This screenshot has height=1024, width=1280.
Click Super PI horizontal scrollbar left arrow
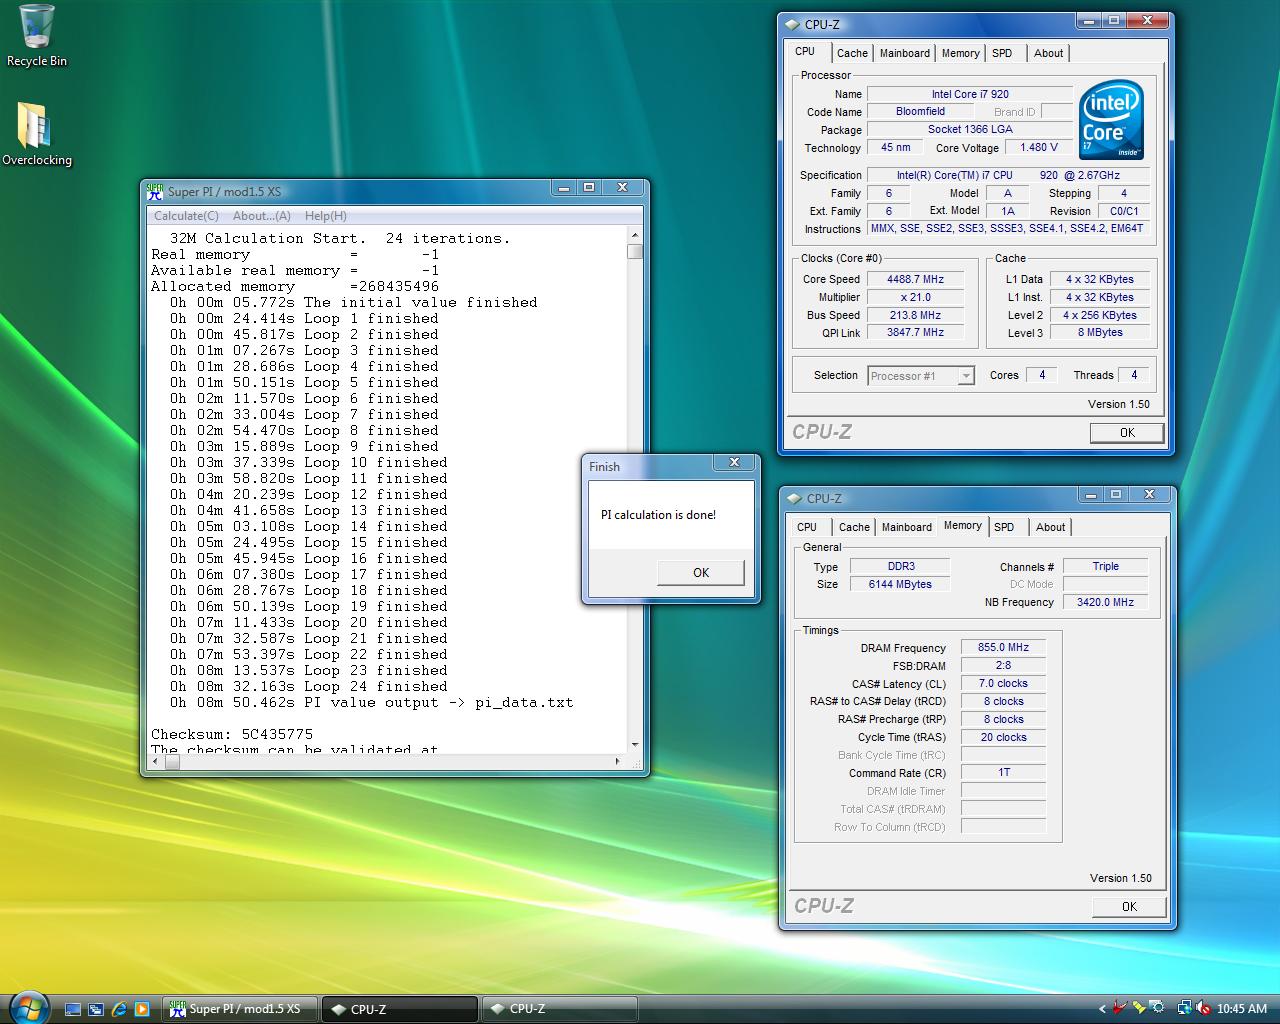click(x=156, y=762)
